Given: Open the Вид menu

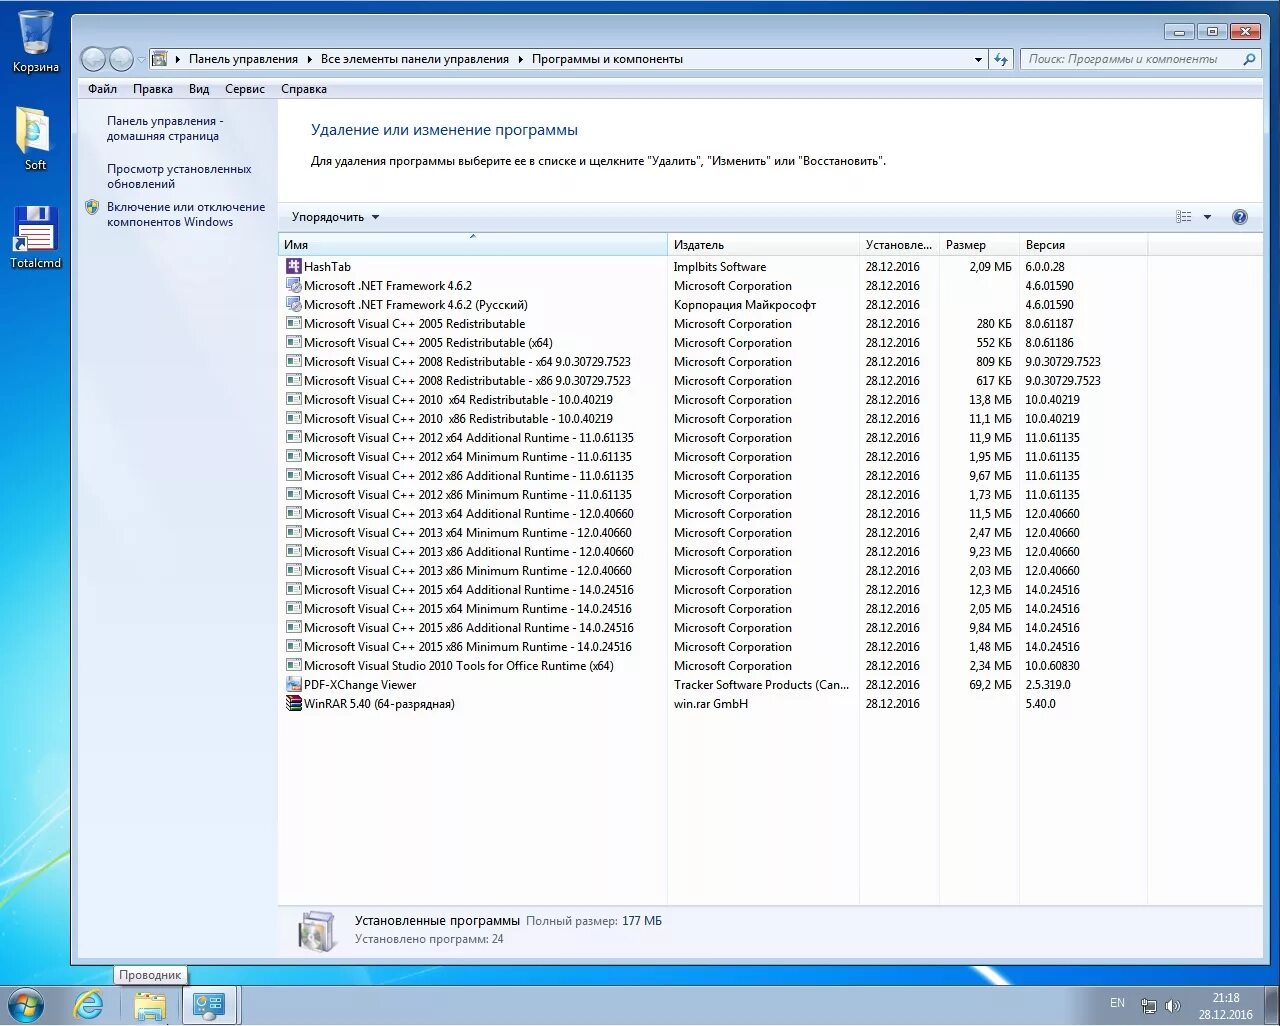Looking at the screenshot, I should click(199, 89).
